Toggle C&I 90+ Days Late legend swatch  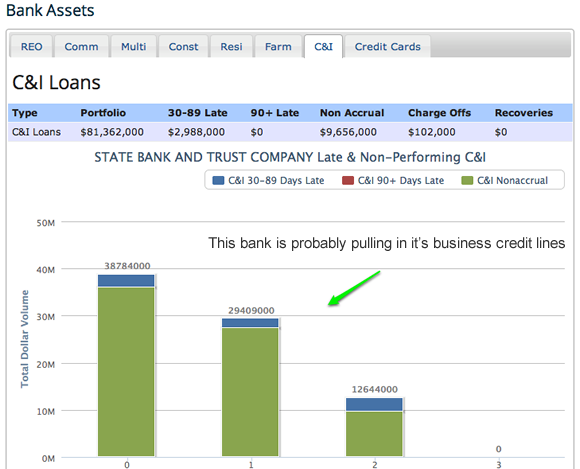348,180
